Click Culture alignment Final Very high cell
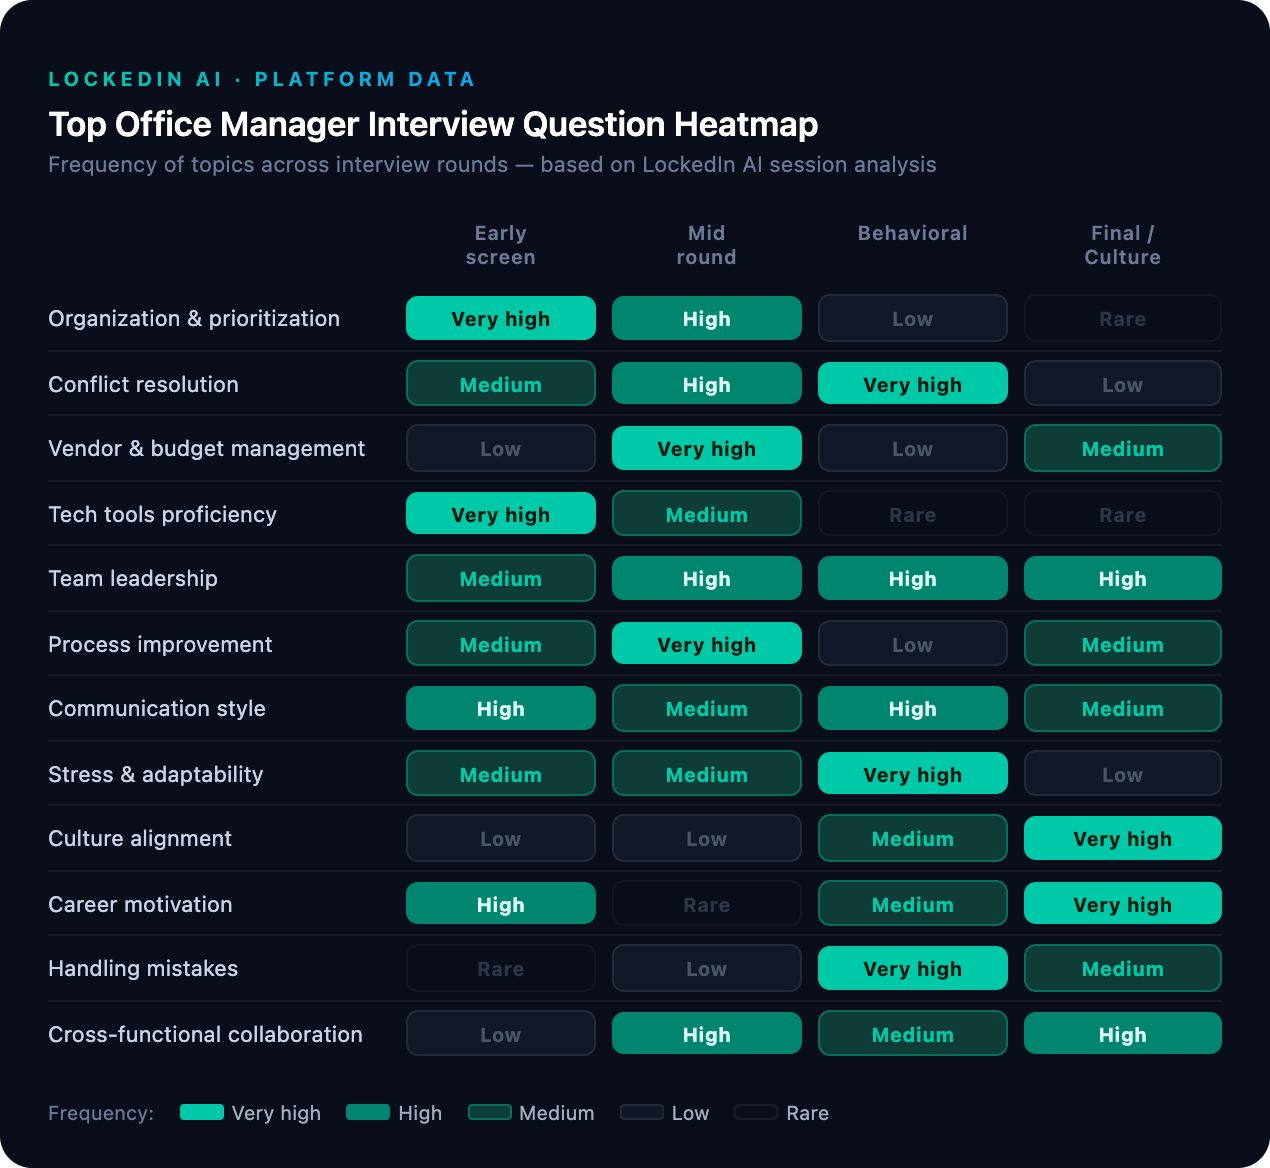The width and height of the screenshot is (1270, 1168). (1123, 838)
